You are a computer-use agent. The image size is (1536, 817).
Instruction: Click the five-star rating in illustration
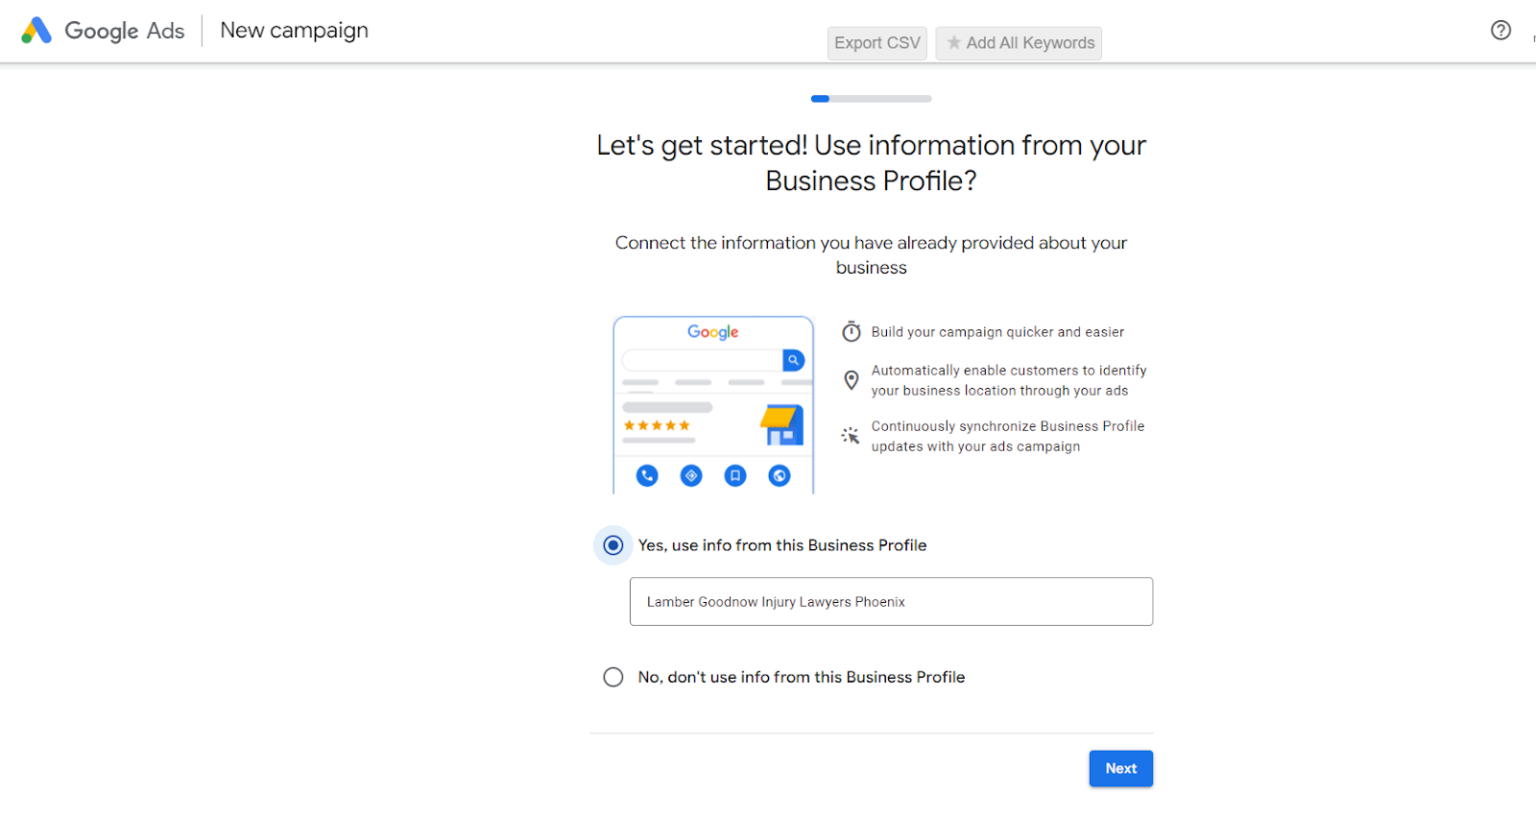point(657,426)
